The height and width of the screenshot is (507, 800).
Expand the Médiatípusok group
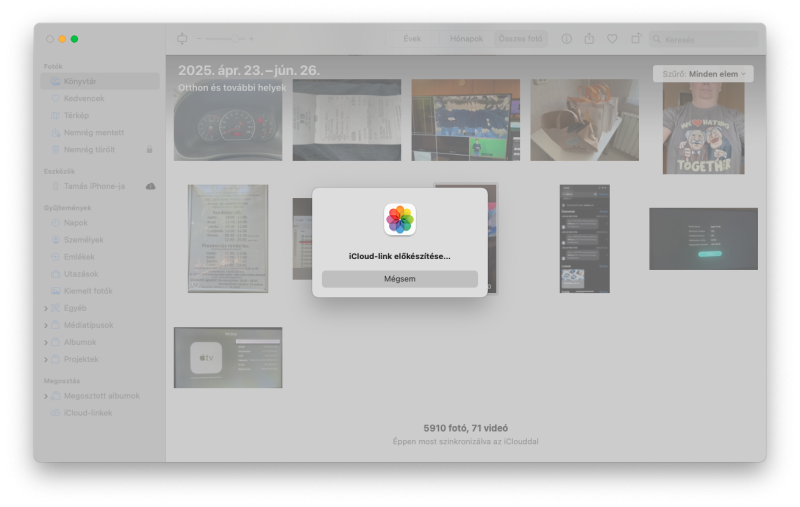tap(46, 325)
